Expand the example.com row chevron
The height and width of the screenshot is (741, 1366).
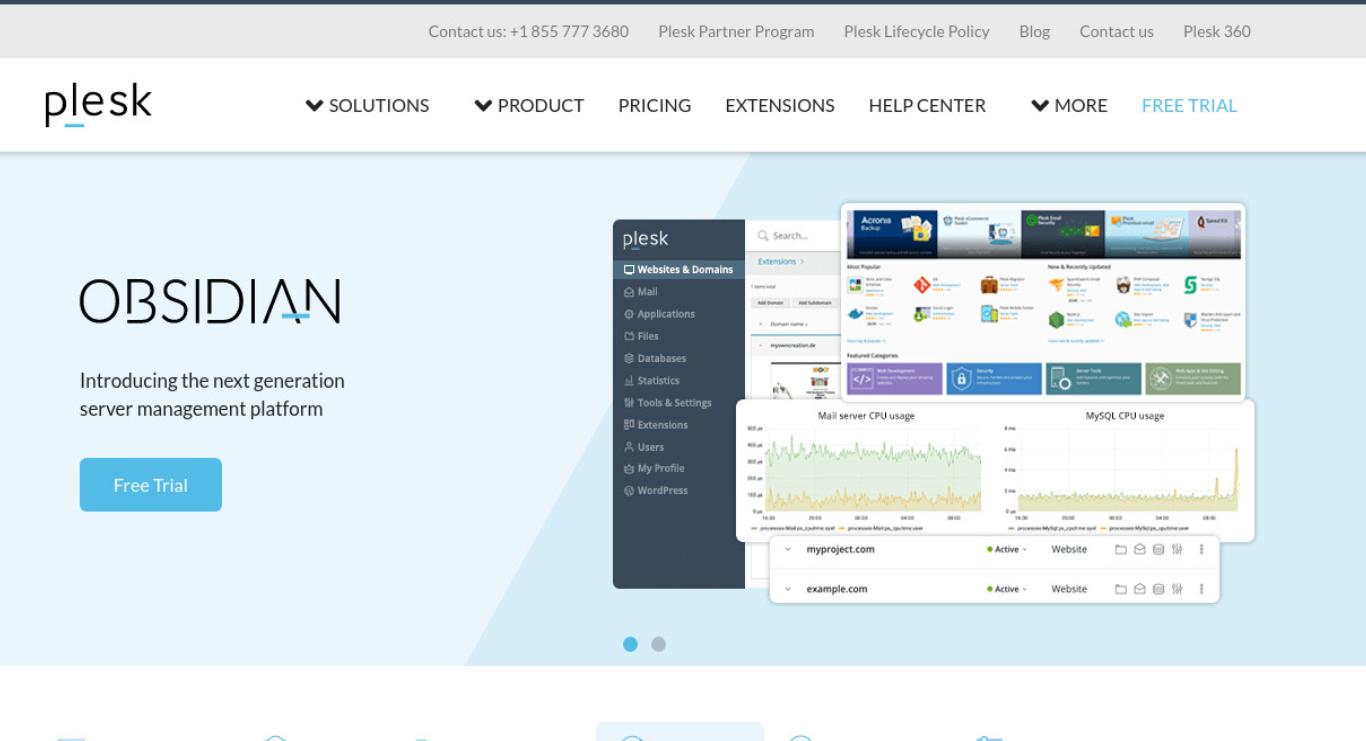pos(788,589)
